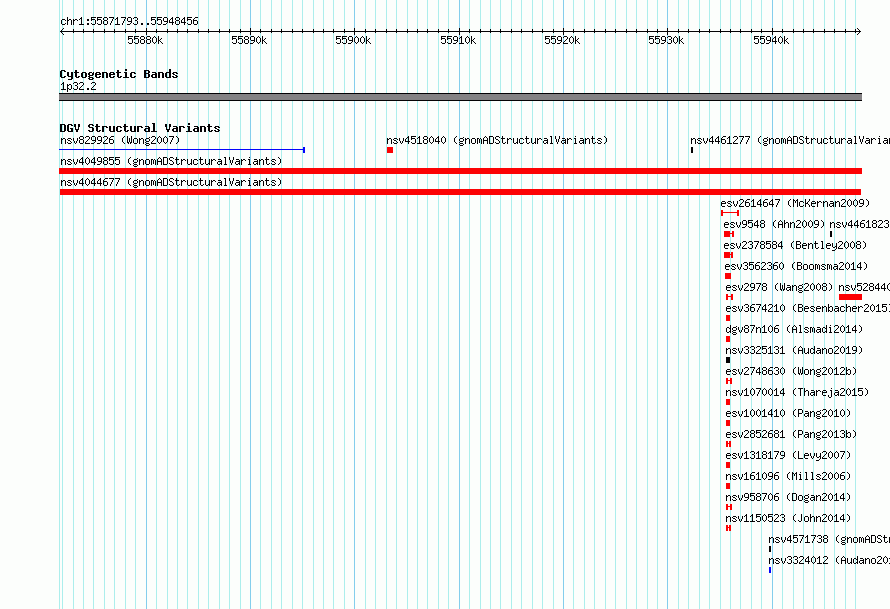Open esv2748630 (Wong2012b) variant
Screen dimensions: 890x609
[791, 371]
